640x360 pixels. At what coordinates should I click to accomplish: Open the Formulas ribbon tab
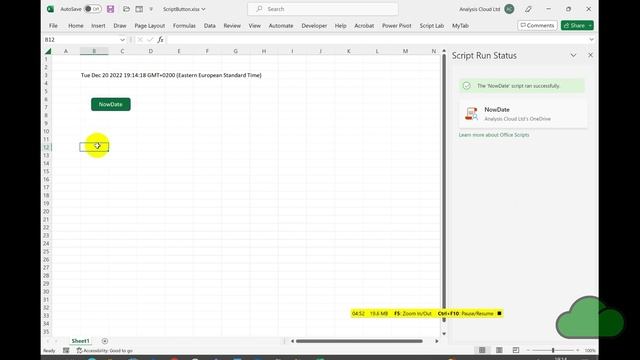click(184, 26)
